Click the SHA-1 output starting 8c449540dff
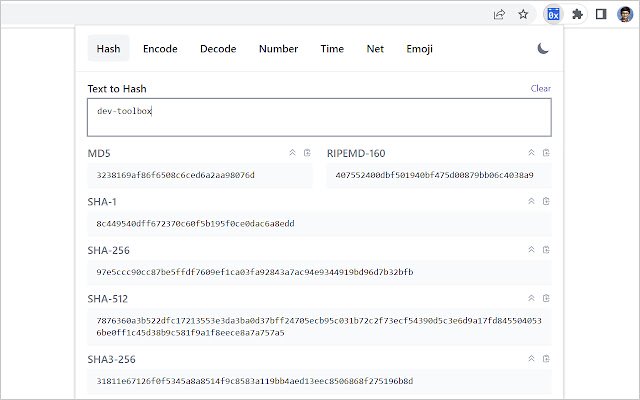Screen dimensions: 640x400 (320, 224)
